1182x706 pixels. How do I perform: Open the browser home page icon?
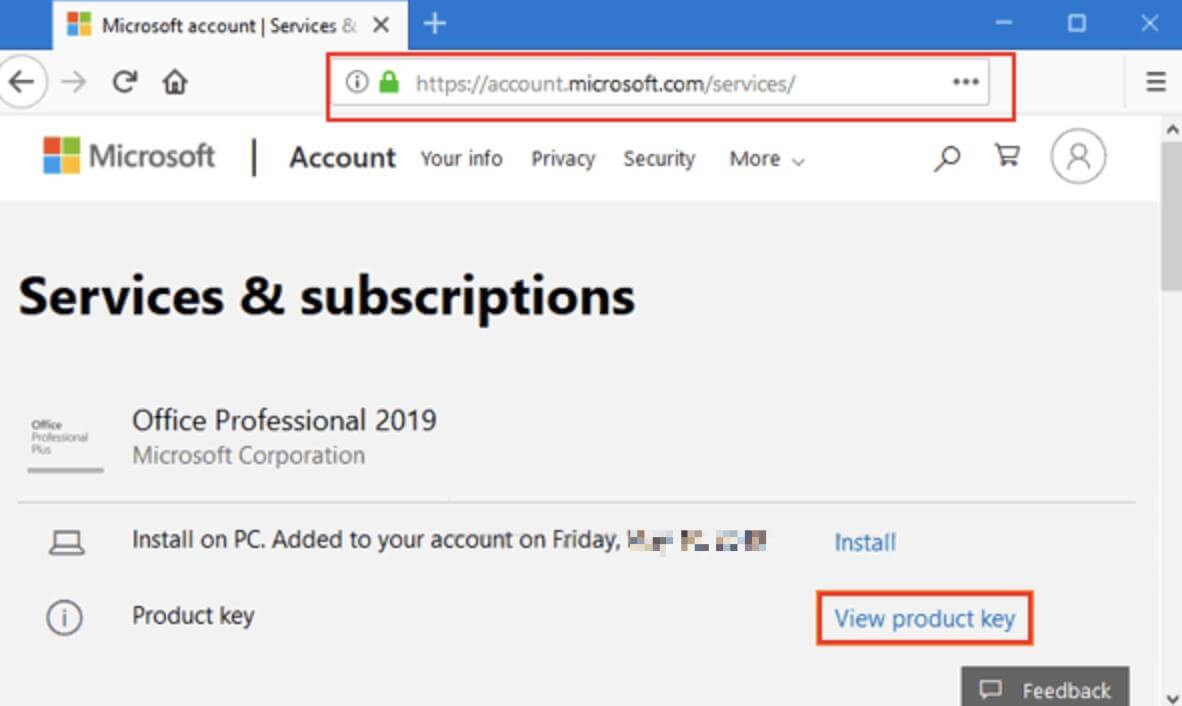(175, 81)
